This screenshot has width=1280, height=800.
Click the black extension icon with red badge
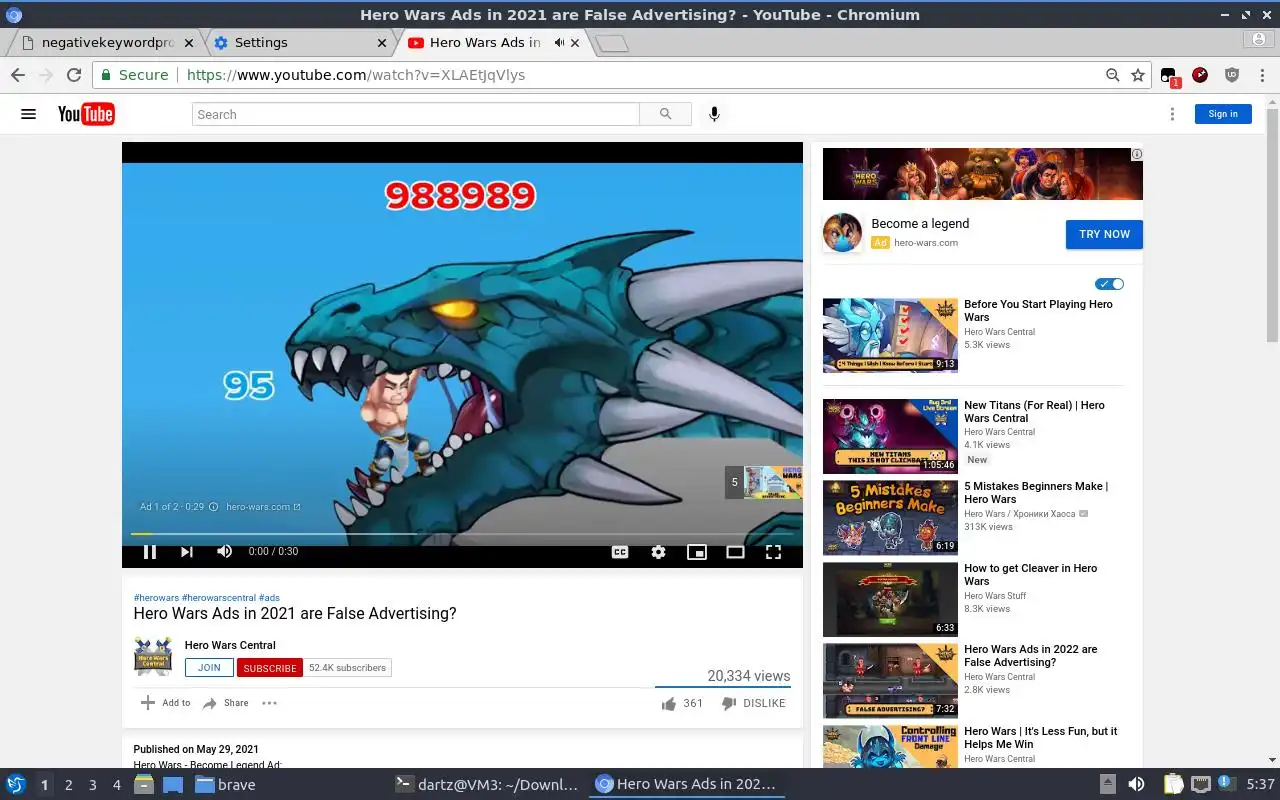pos(1169,76)
